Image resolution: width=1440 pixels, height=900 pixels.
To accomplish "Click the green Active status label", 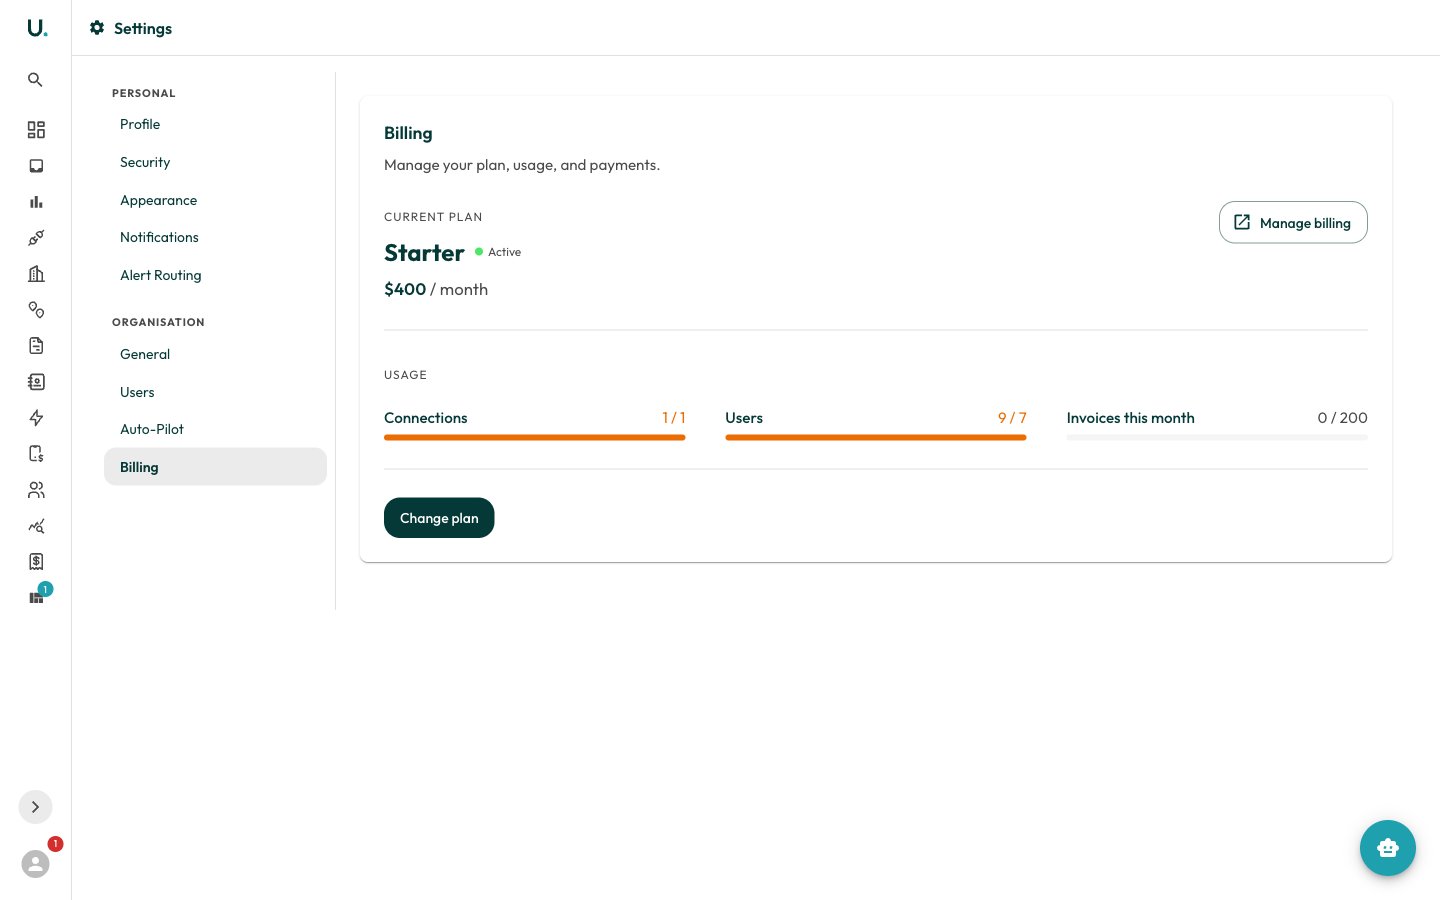I will point(498,252).
